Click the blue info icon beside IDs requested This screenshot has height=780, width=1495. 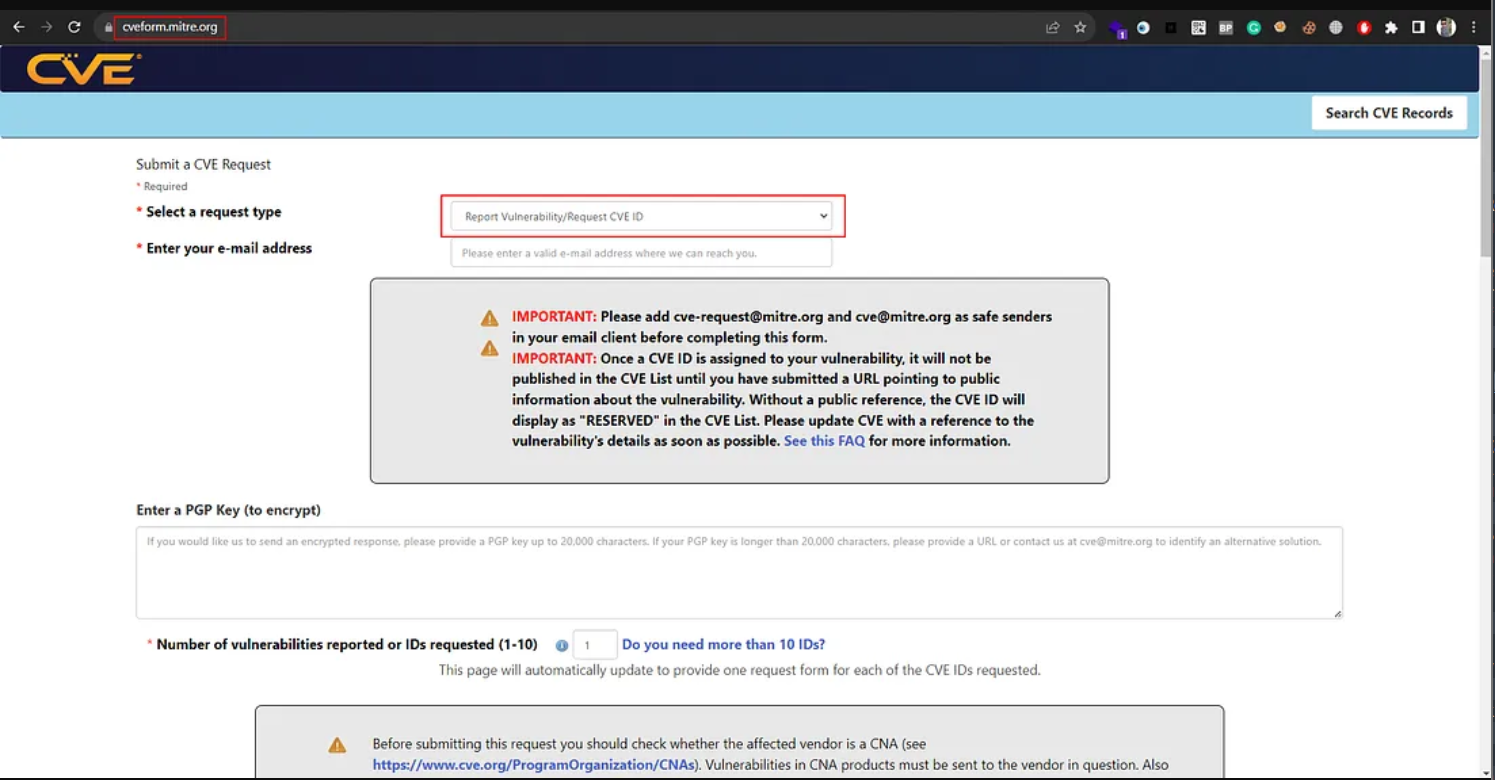click(x=562, y=646)
